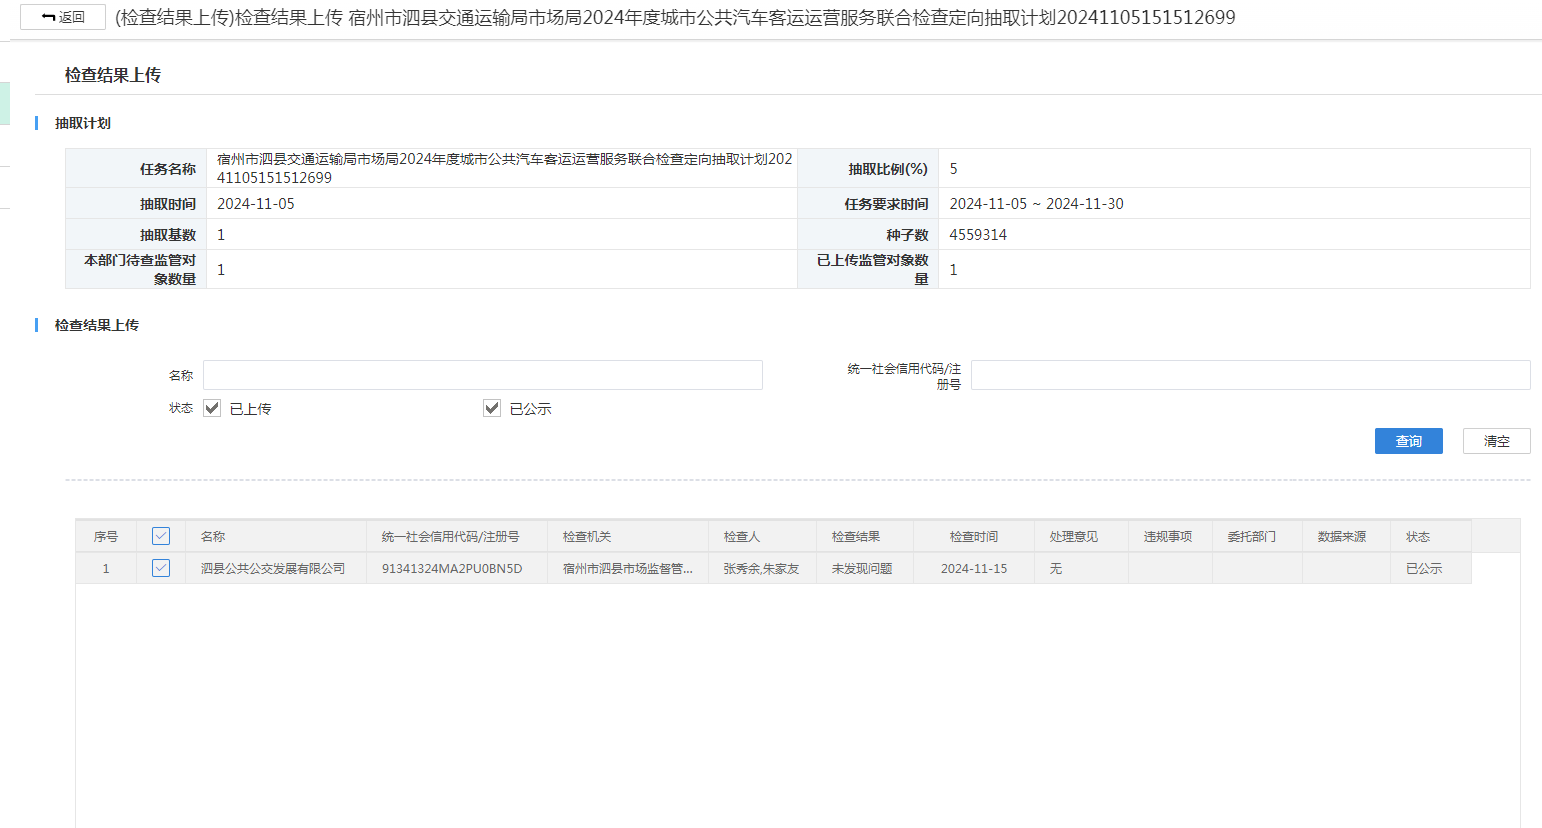Toggle the 已公示 status checkbox

(492, 408)
